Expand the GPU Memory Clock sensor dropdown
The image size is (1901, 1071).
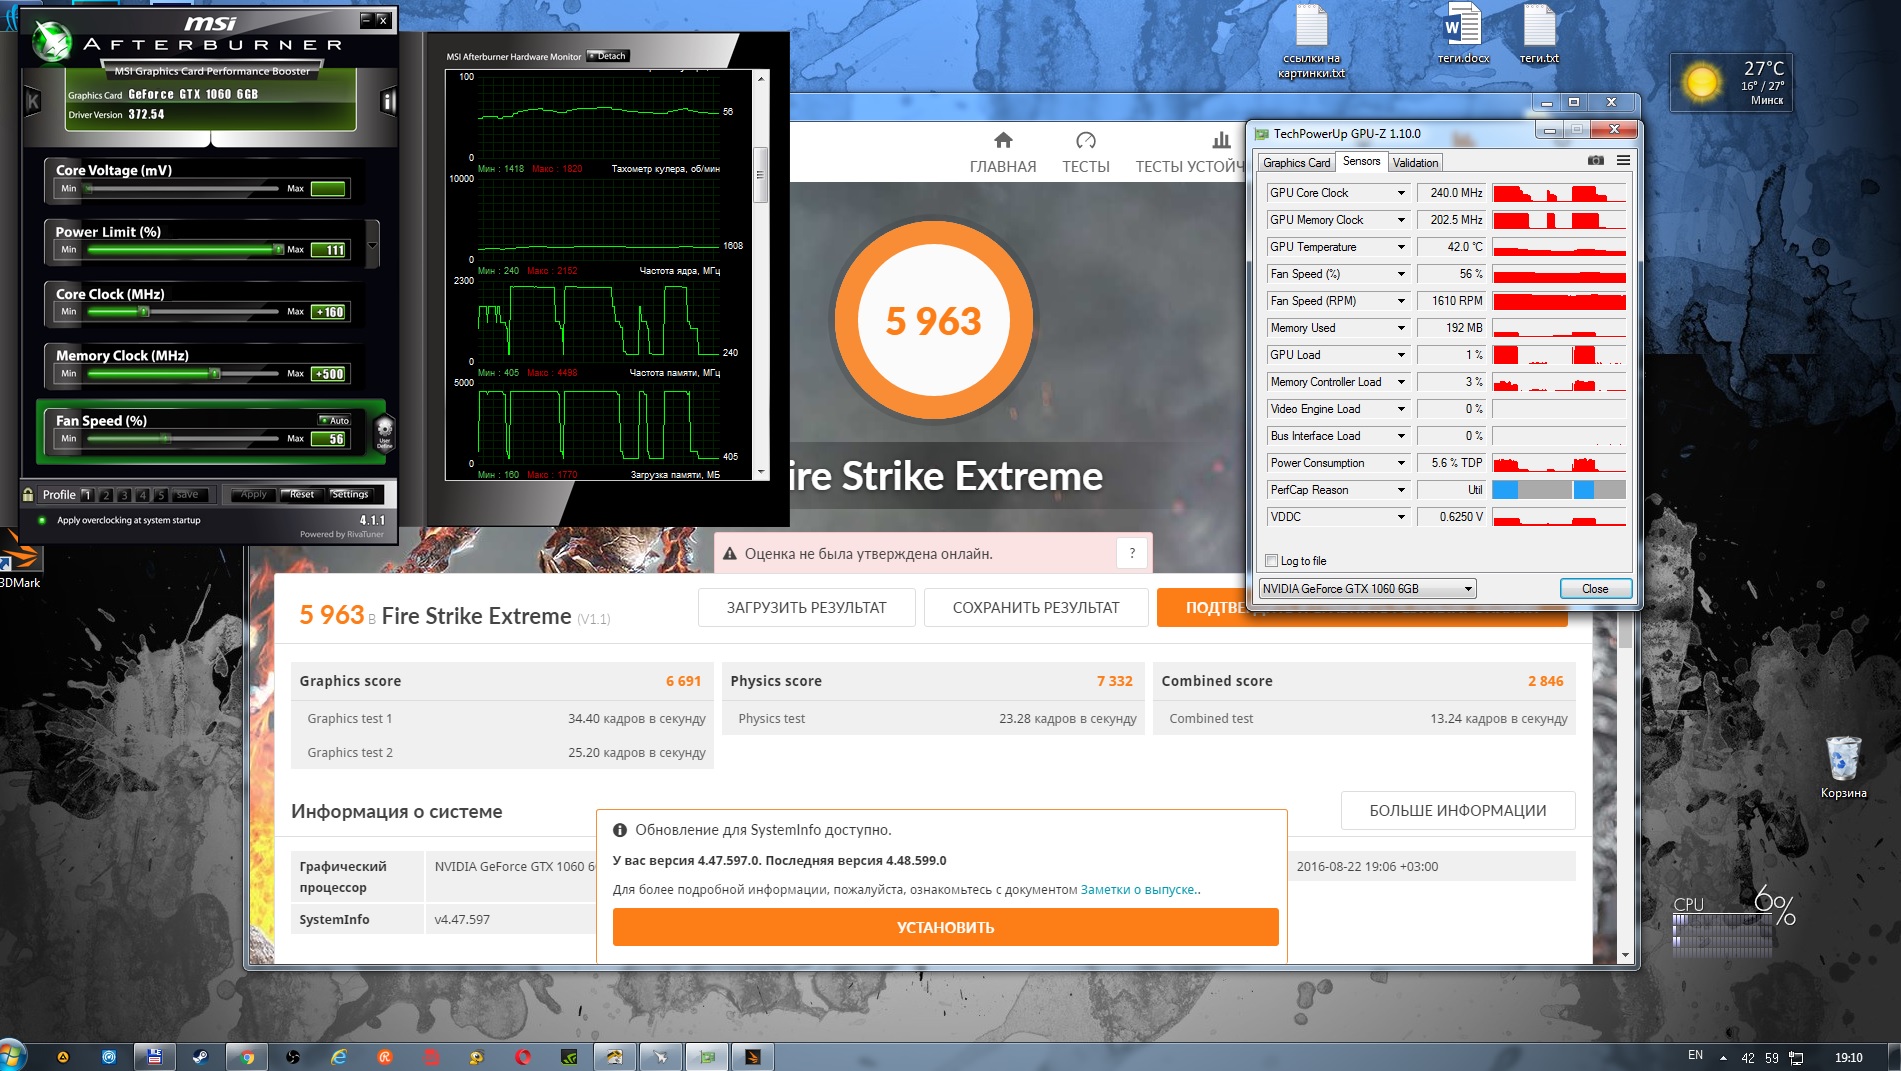point(1401,220)
